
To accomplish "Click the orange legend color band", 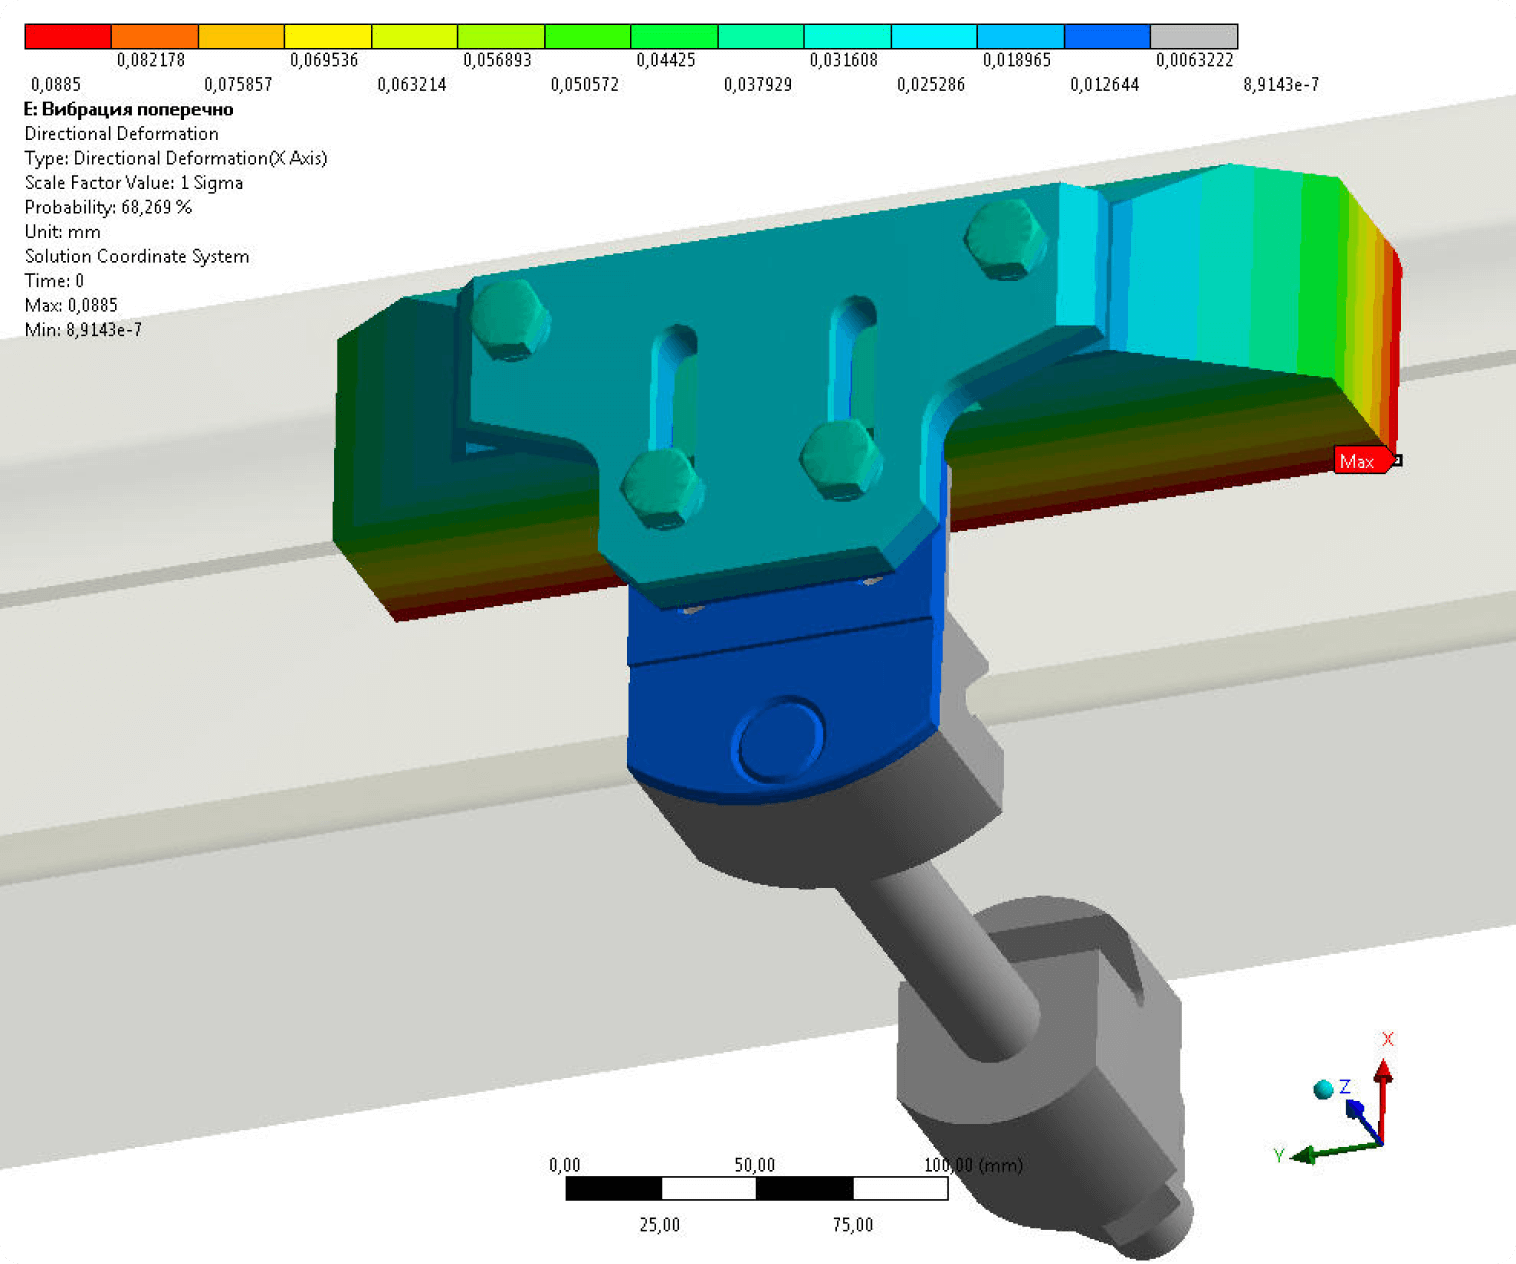I will 155,37.
